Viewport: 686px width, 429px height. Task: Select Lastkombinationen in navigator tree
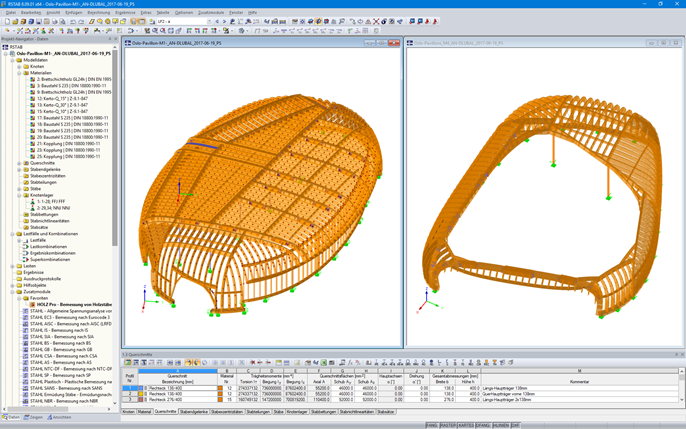tap(48, 247)
